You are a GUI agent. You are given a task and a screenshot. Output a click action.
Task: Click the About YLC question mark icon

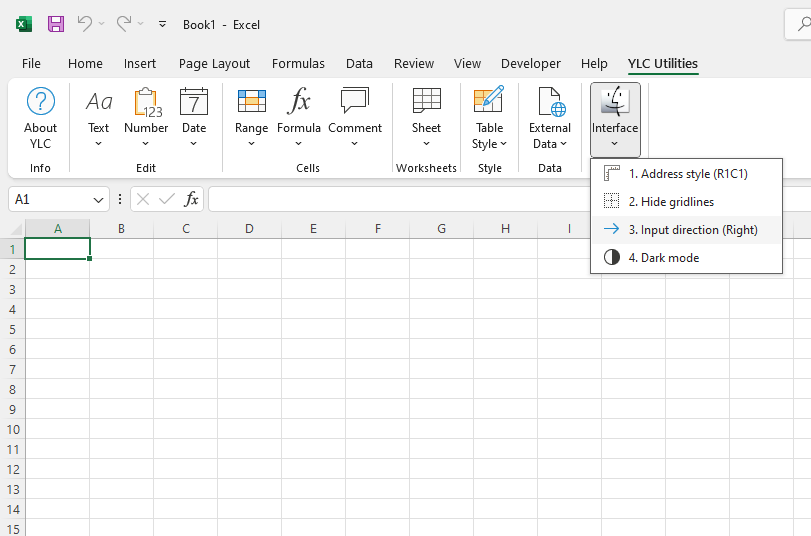tap(40, 102)
